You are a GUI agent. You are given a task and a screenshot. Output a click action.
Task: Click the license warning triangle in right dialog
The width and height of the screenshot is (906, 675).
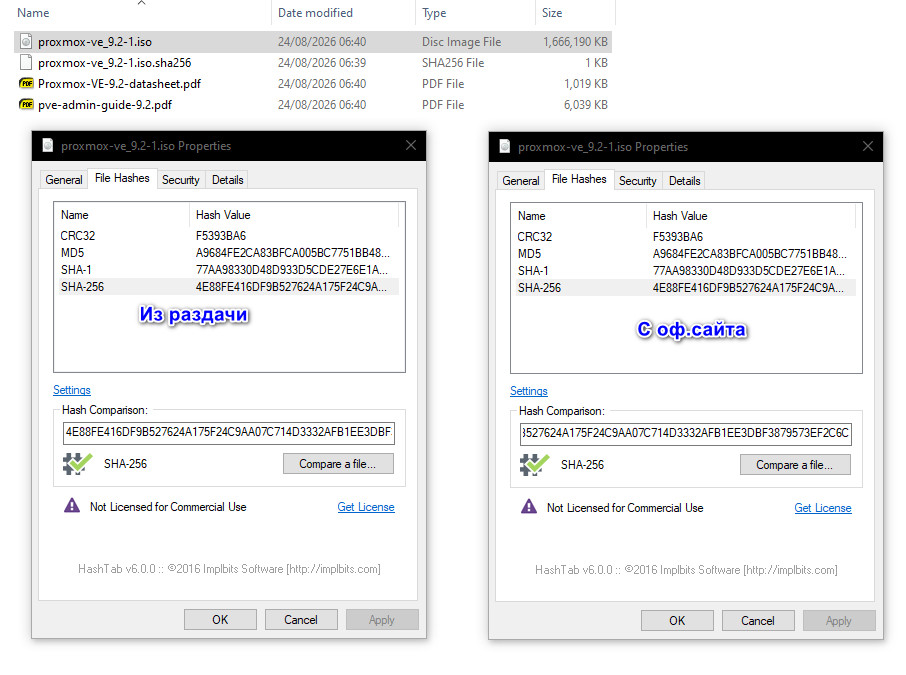529,507
